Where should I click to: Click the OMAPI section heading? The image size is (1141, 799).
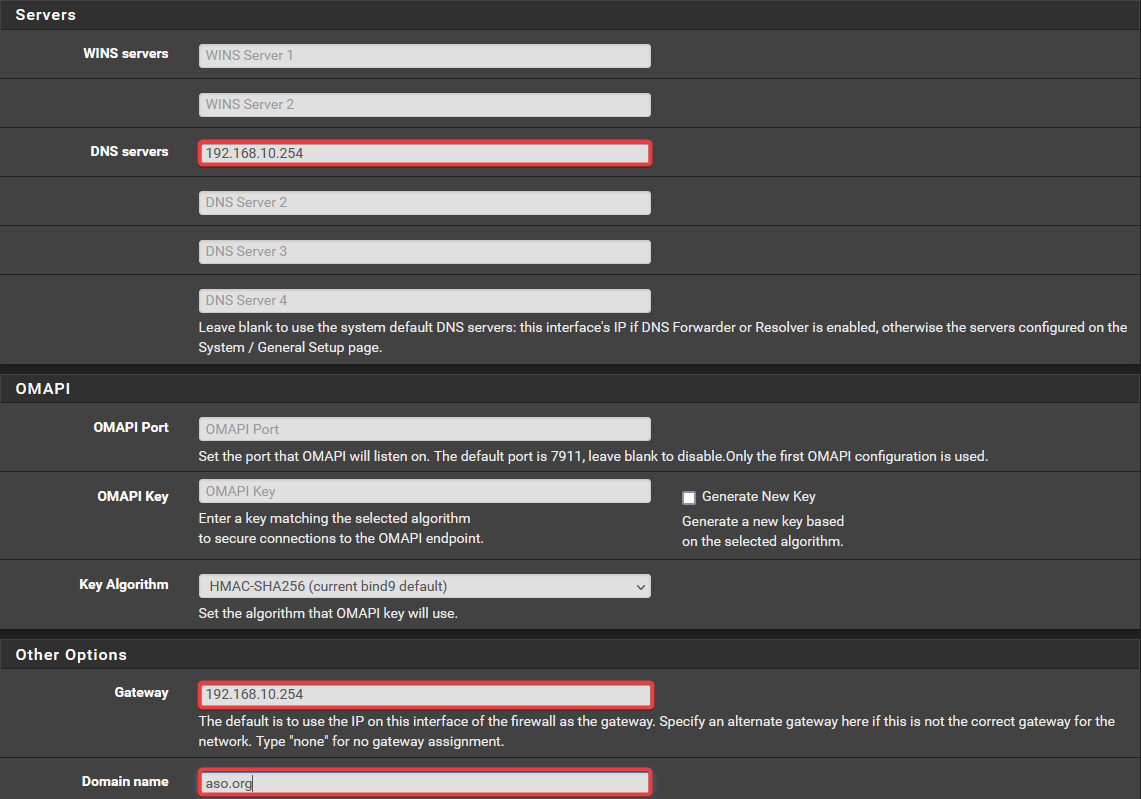tap(43, 388)
